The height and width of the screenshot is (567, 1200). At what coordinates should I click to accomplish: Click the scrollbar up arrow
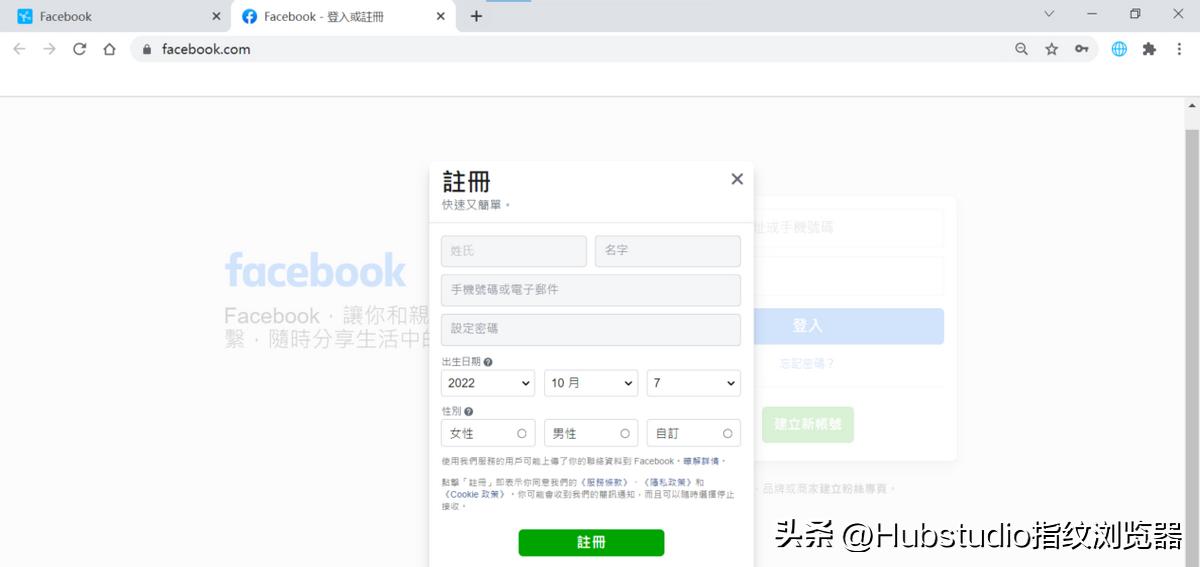tap(1192, 105)
